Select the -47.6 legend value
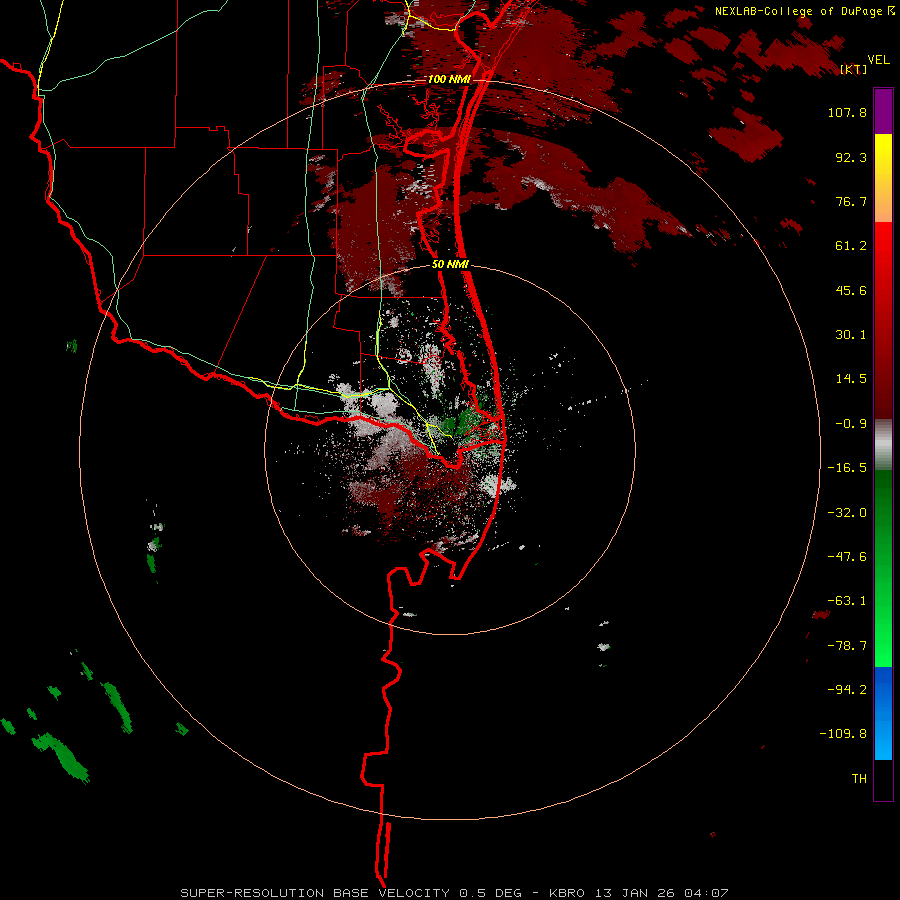The height and width of the screenshot is (900, 900). point(847,557)
